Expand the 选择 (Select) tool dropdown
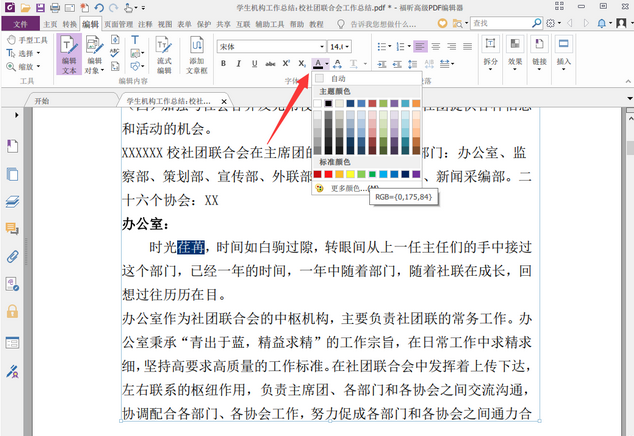 (41, 53)
